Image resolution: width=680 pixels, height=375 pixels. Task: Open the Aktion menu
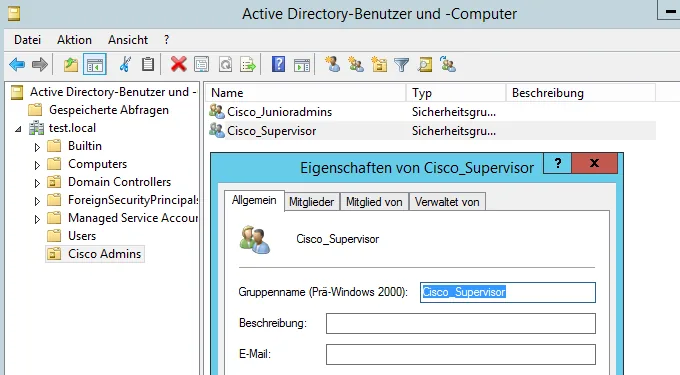(74, 40)
